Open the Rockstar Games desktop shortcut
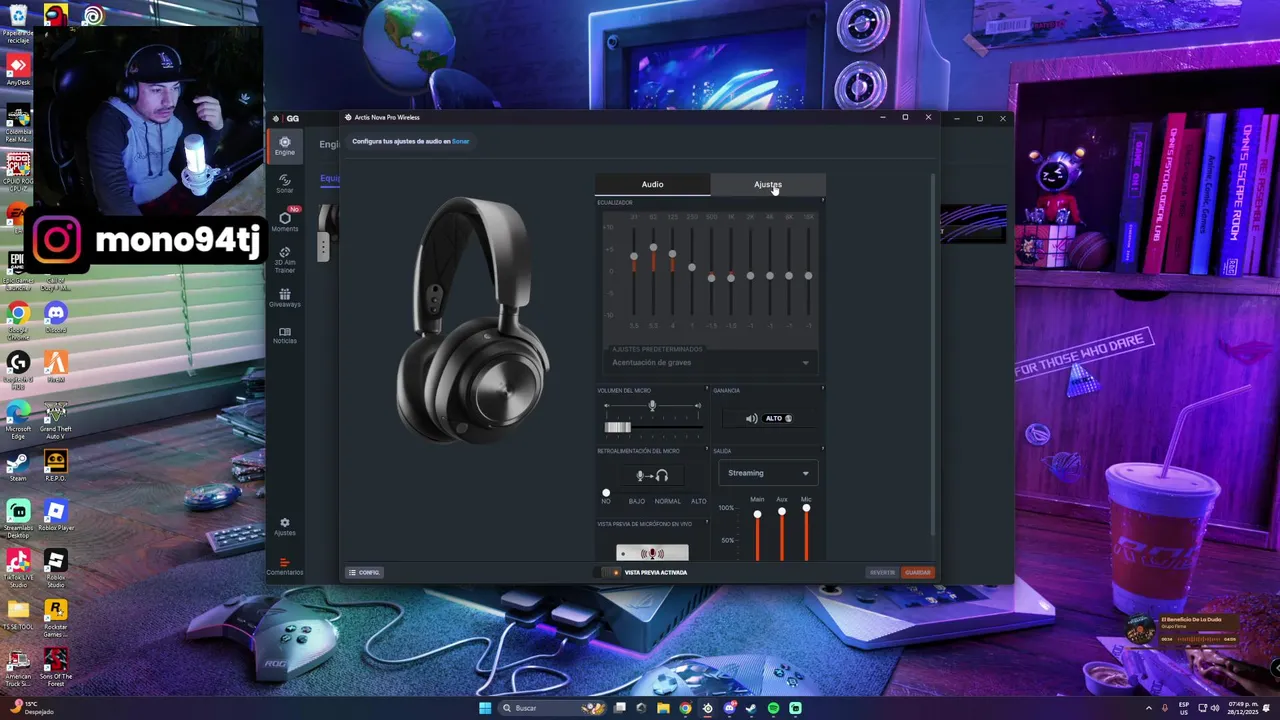Viewport: 1280px width, 720px height. (x=56, y=617)
